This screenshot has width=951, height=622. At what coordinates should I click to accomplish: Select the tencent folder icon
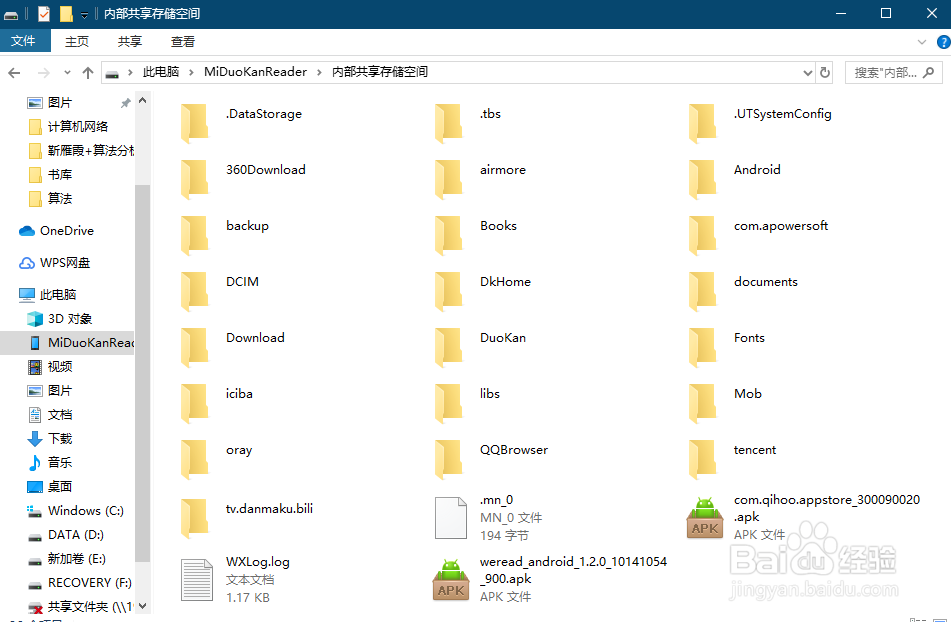point(703,460)
